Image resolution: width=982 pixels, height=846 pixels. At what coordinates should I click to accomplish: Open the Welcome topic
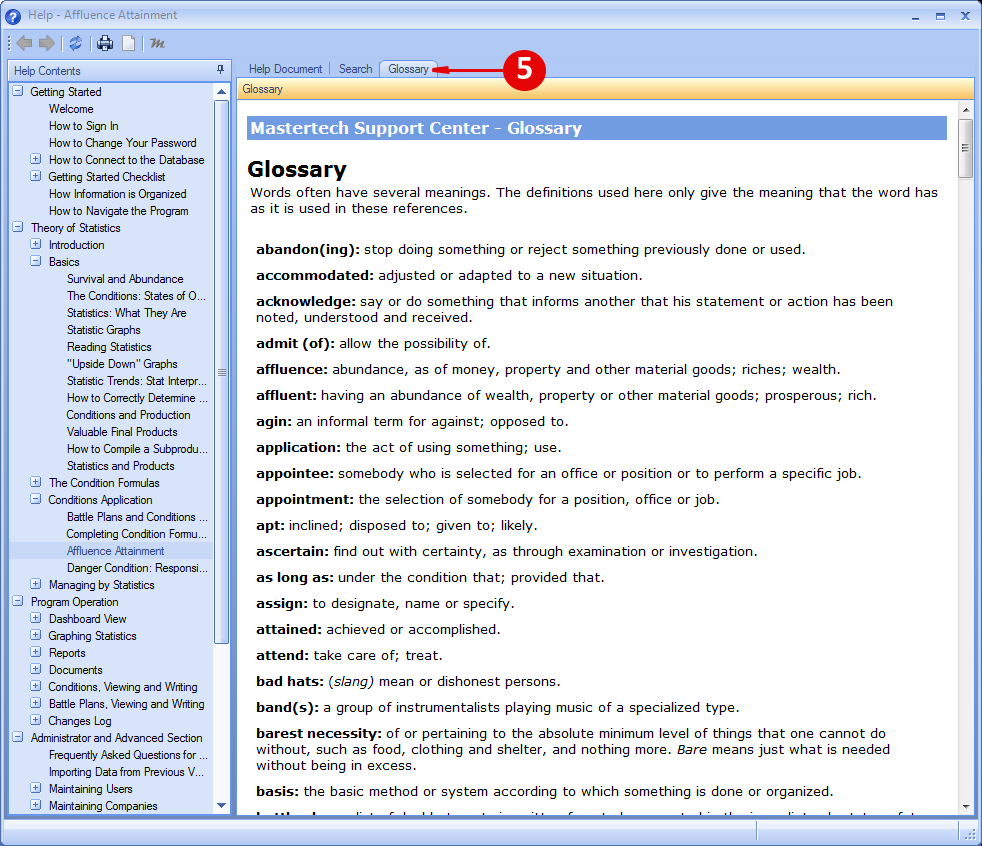(x=71, y=108)
